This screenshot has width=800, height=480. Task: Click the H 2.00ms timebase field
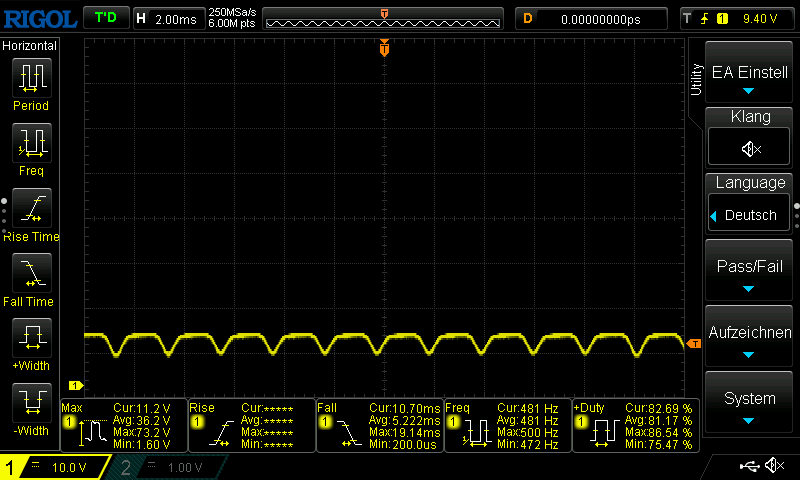coord(168,19)
